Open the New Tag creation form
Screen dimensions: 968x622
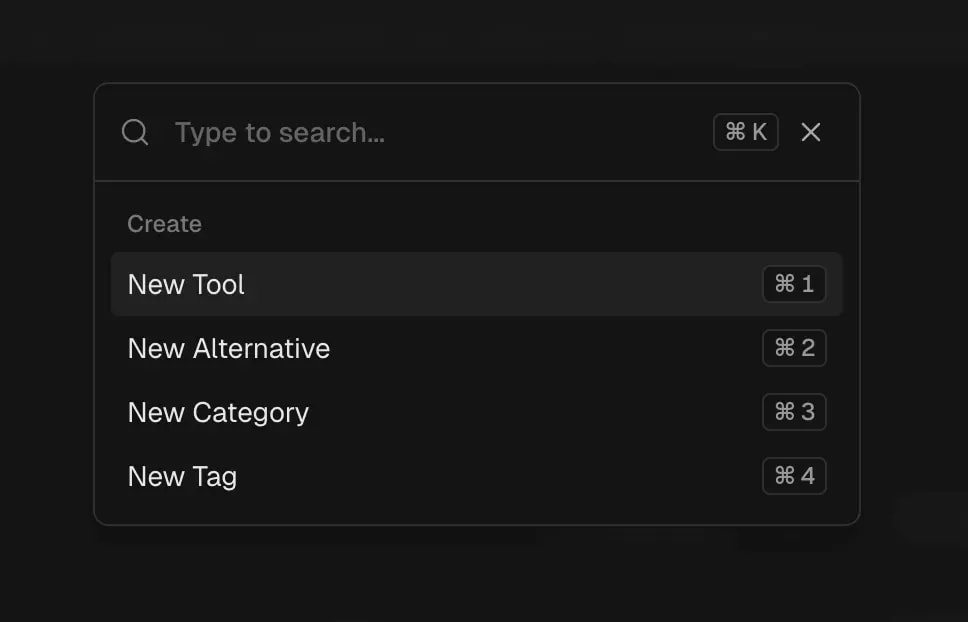pos(182,476)
